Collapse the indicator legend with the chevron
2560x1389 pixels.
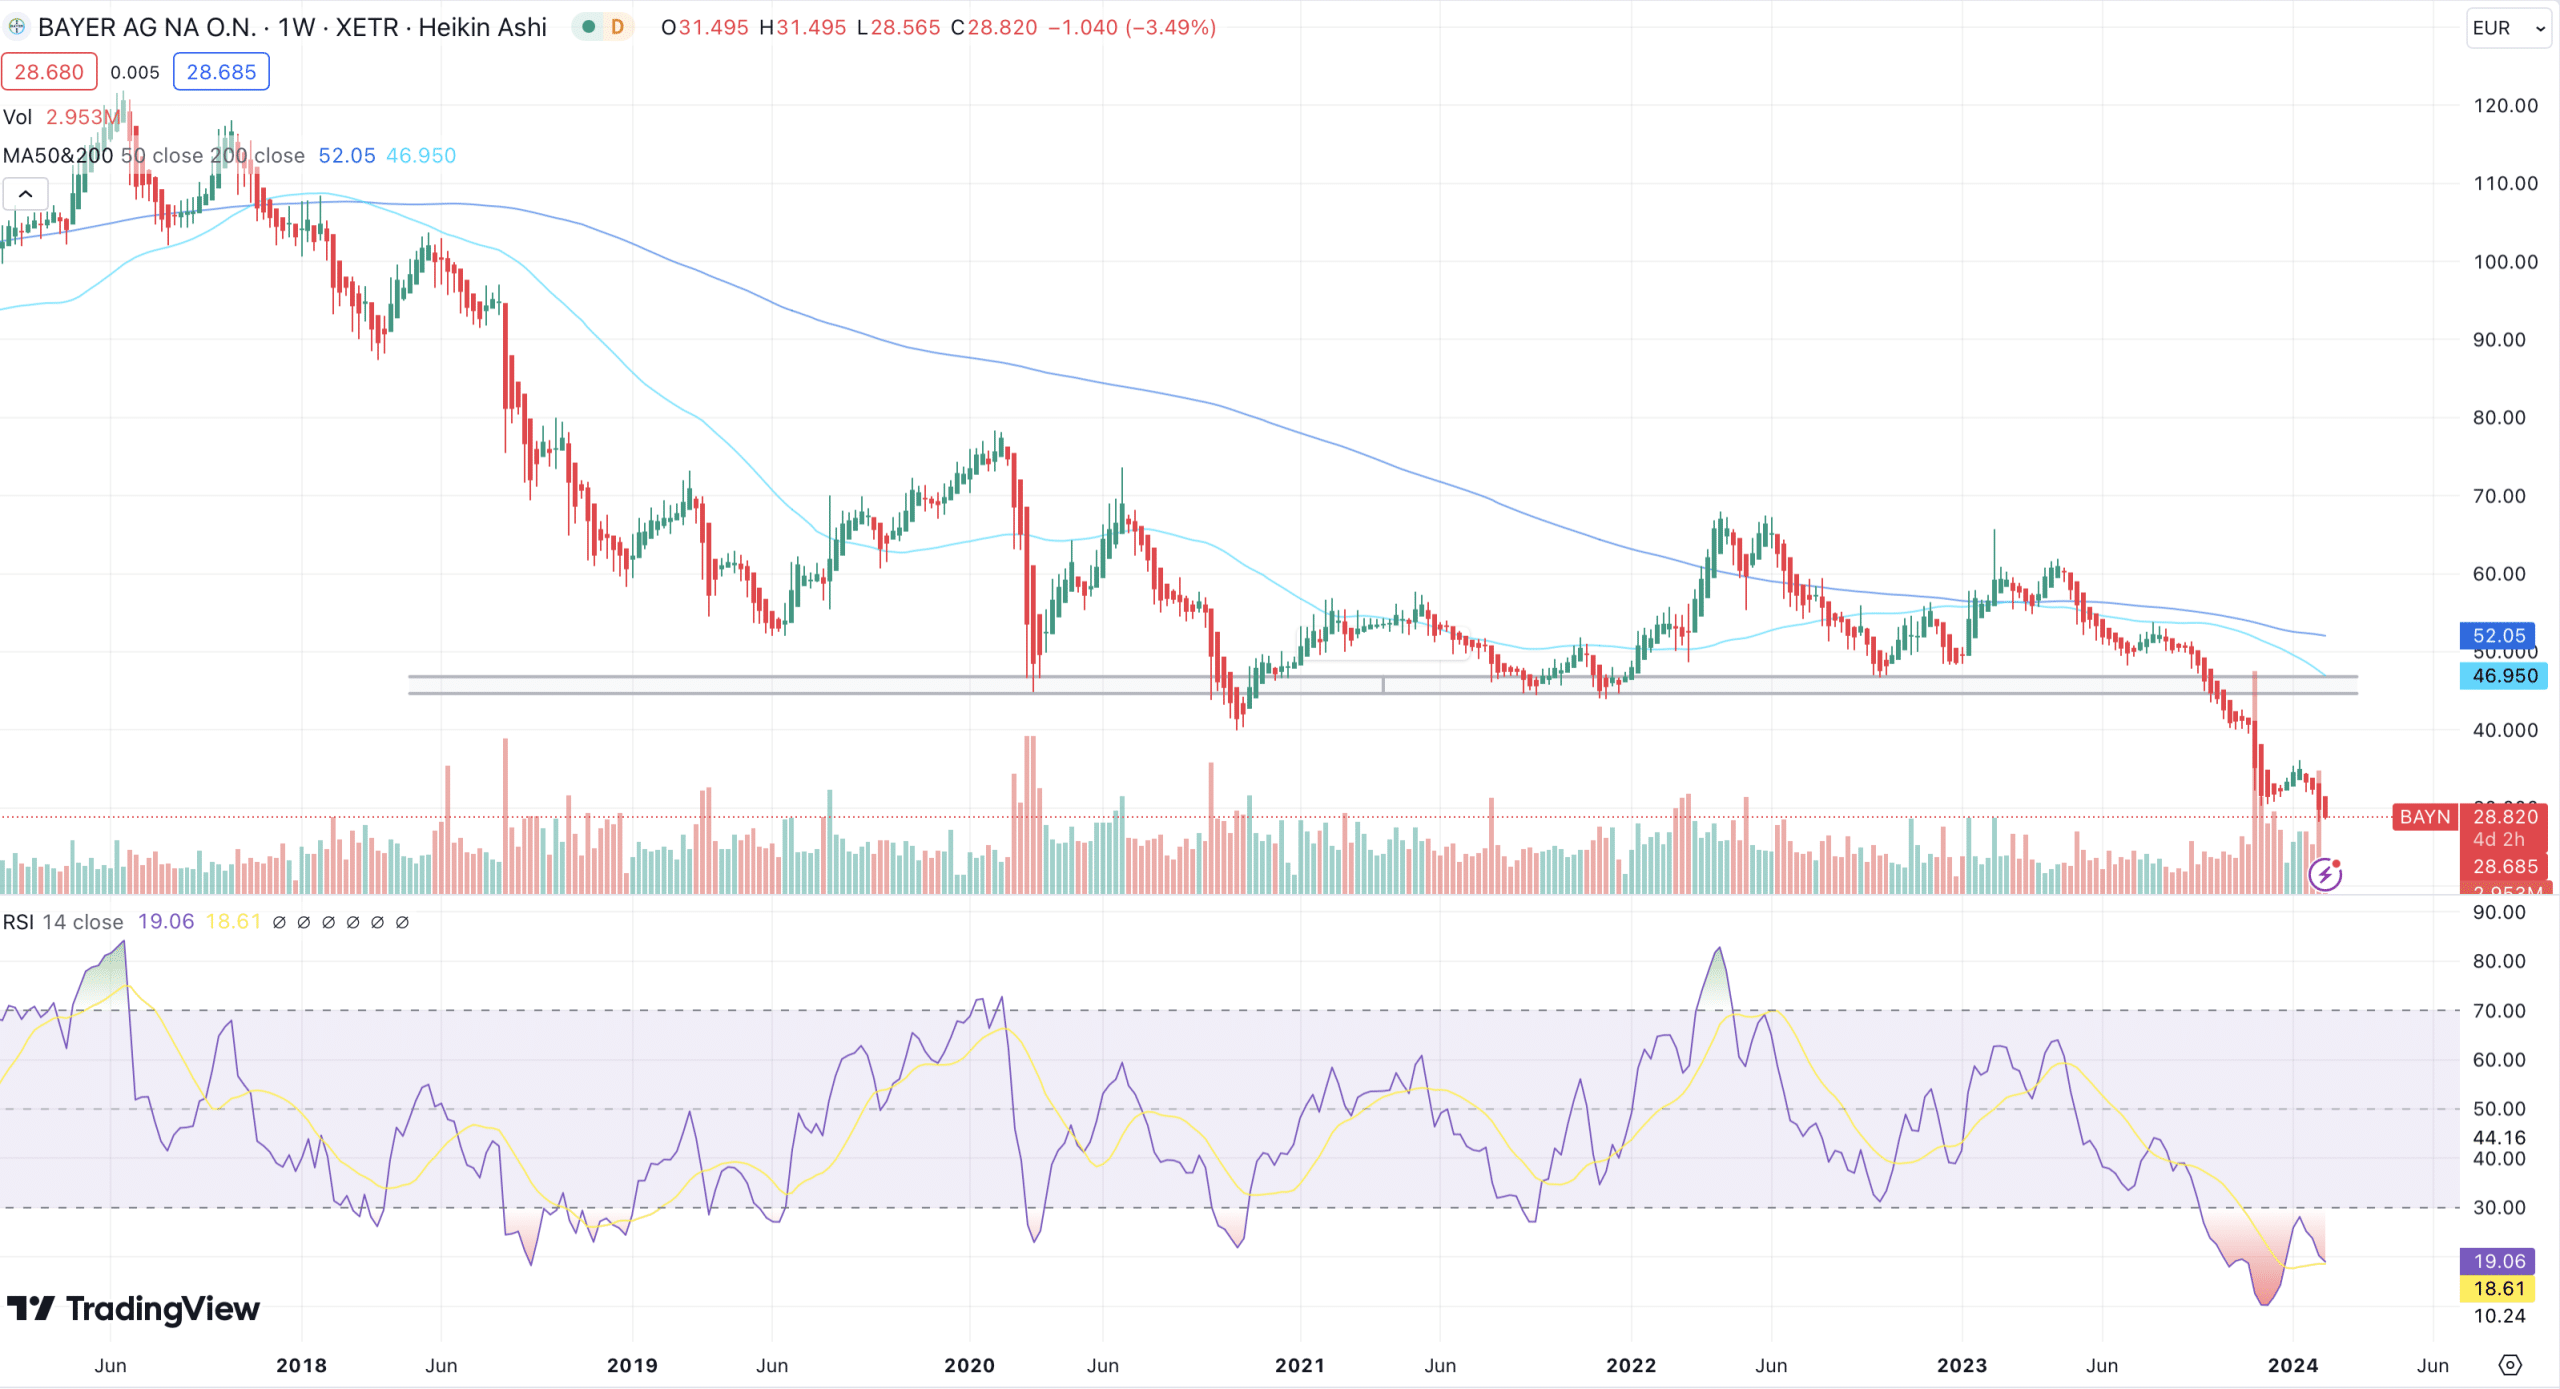(x=25, y=194)
